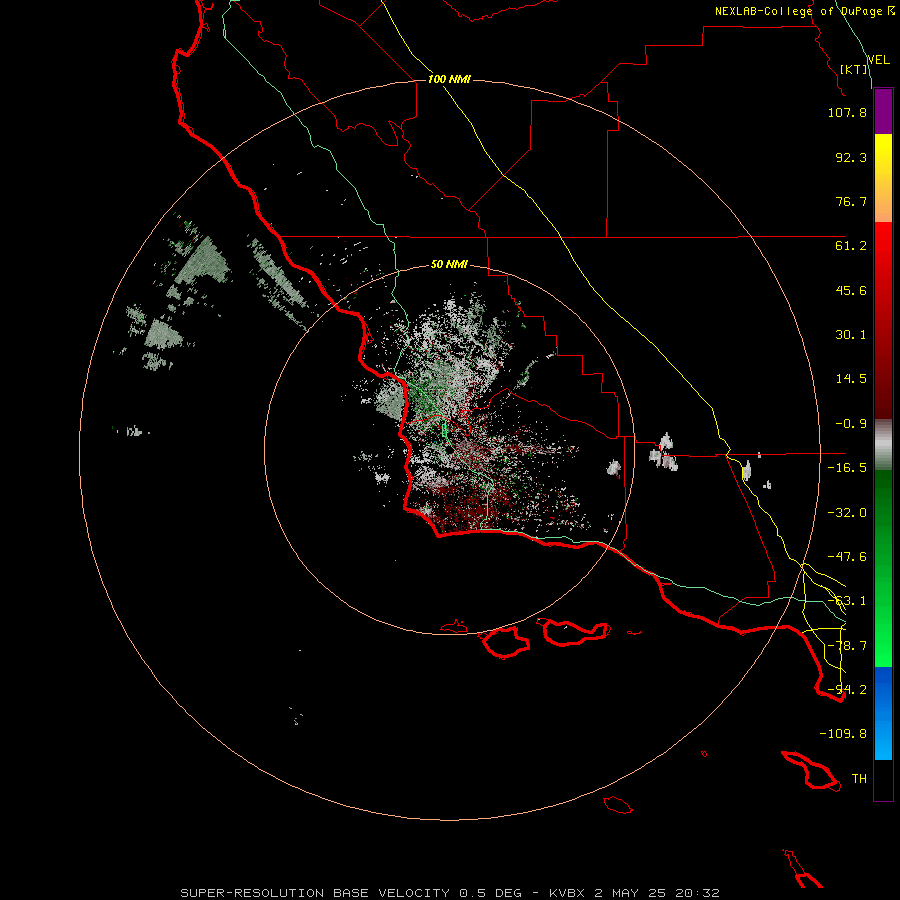This screenshot has width=900, height=900.
Task: Click the bright green segment of color bar
Action: click(883, 568)
